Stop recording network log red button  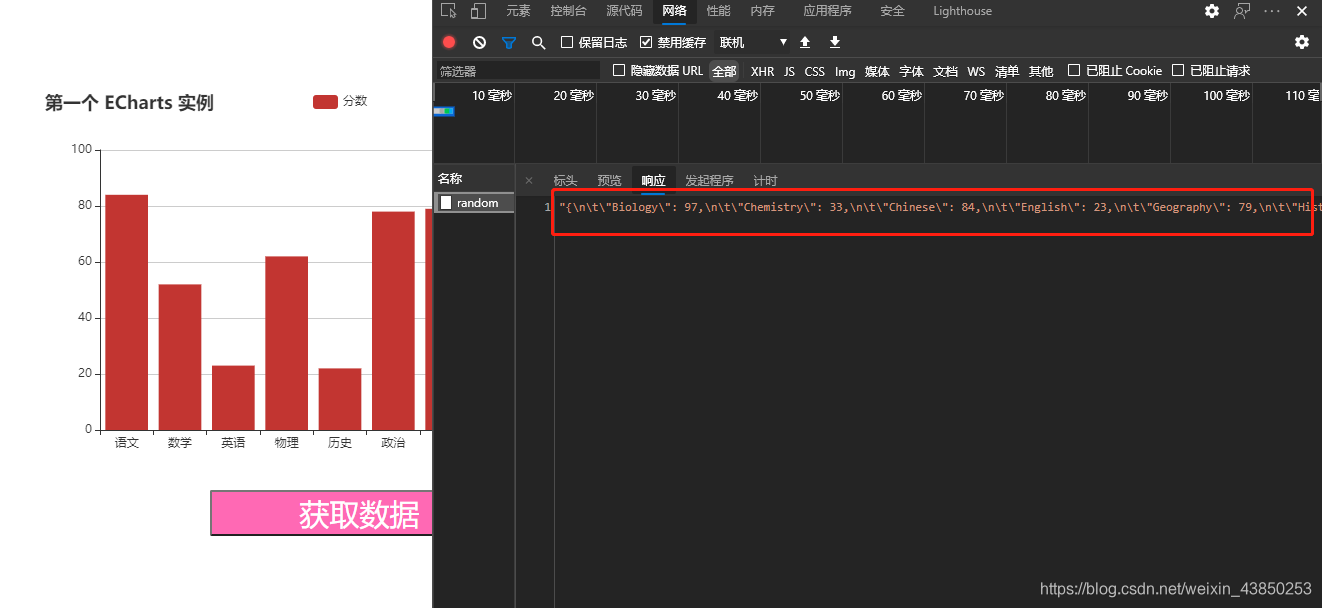(449, 42)
